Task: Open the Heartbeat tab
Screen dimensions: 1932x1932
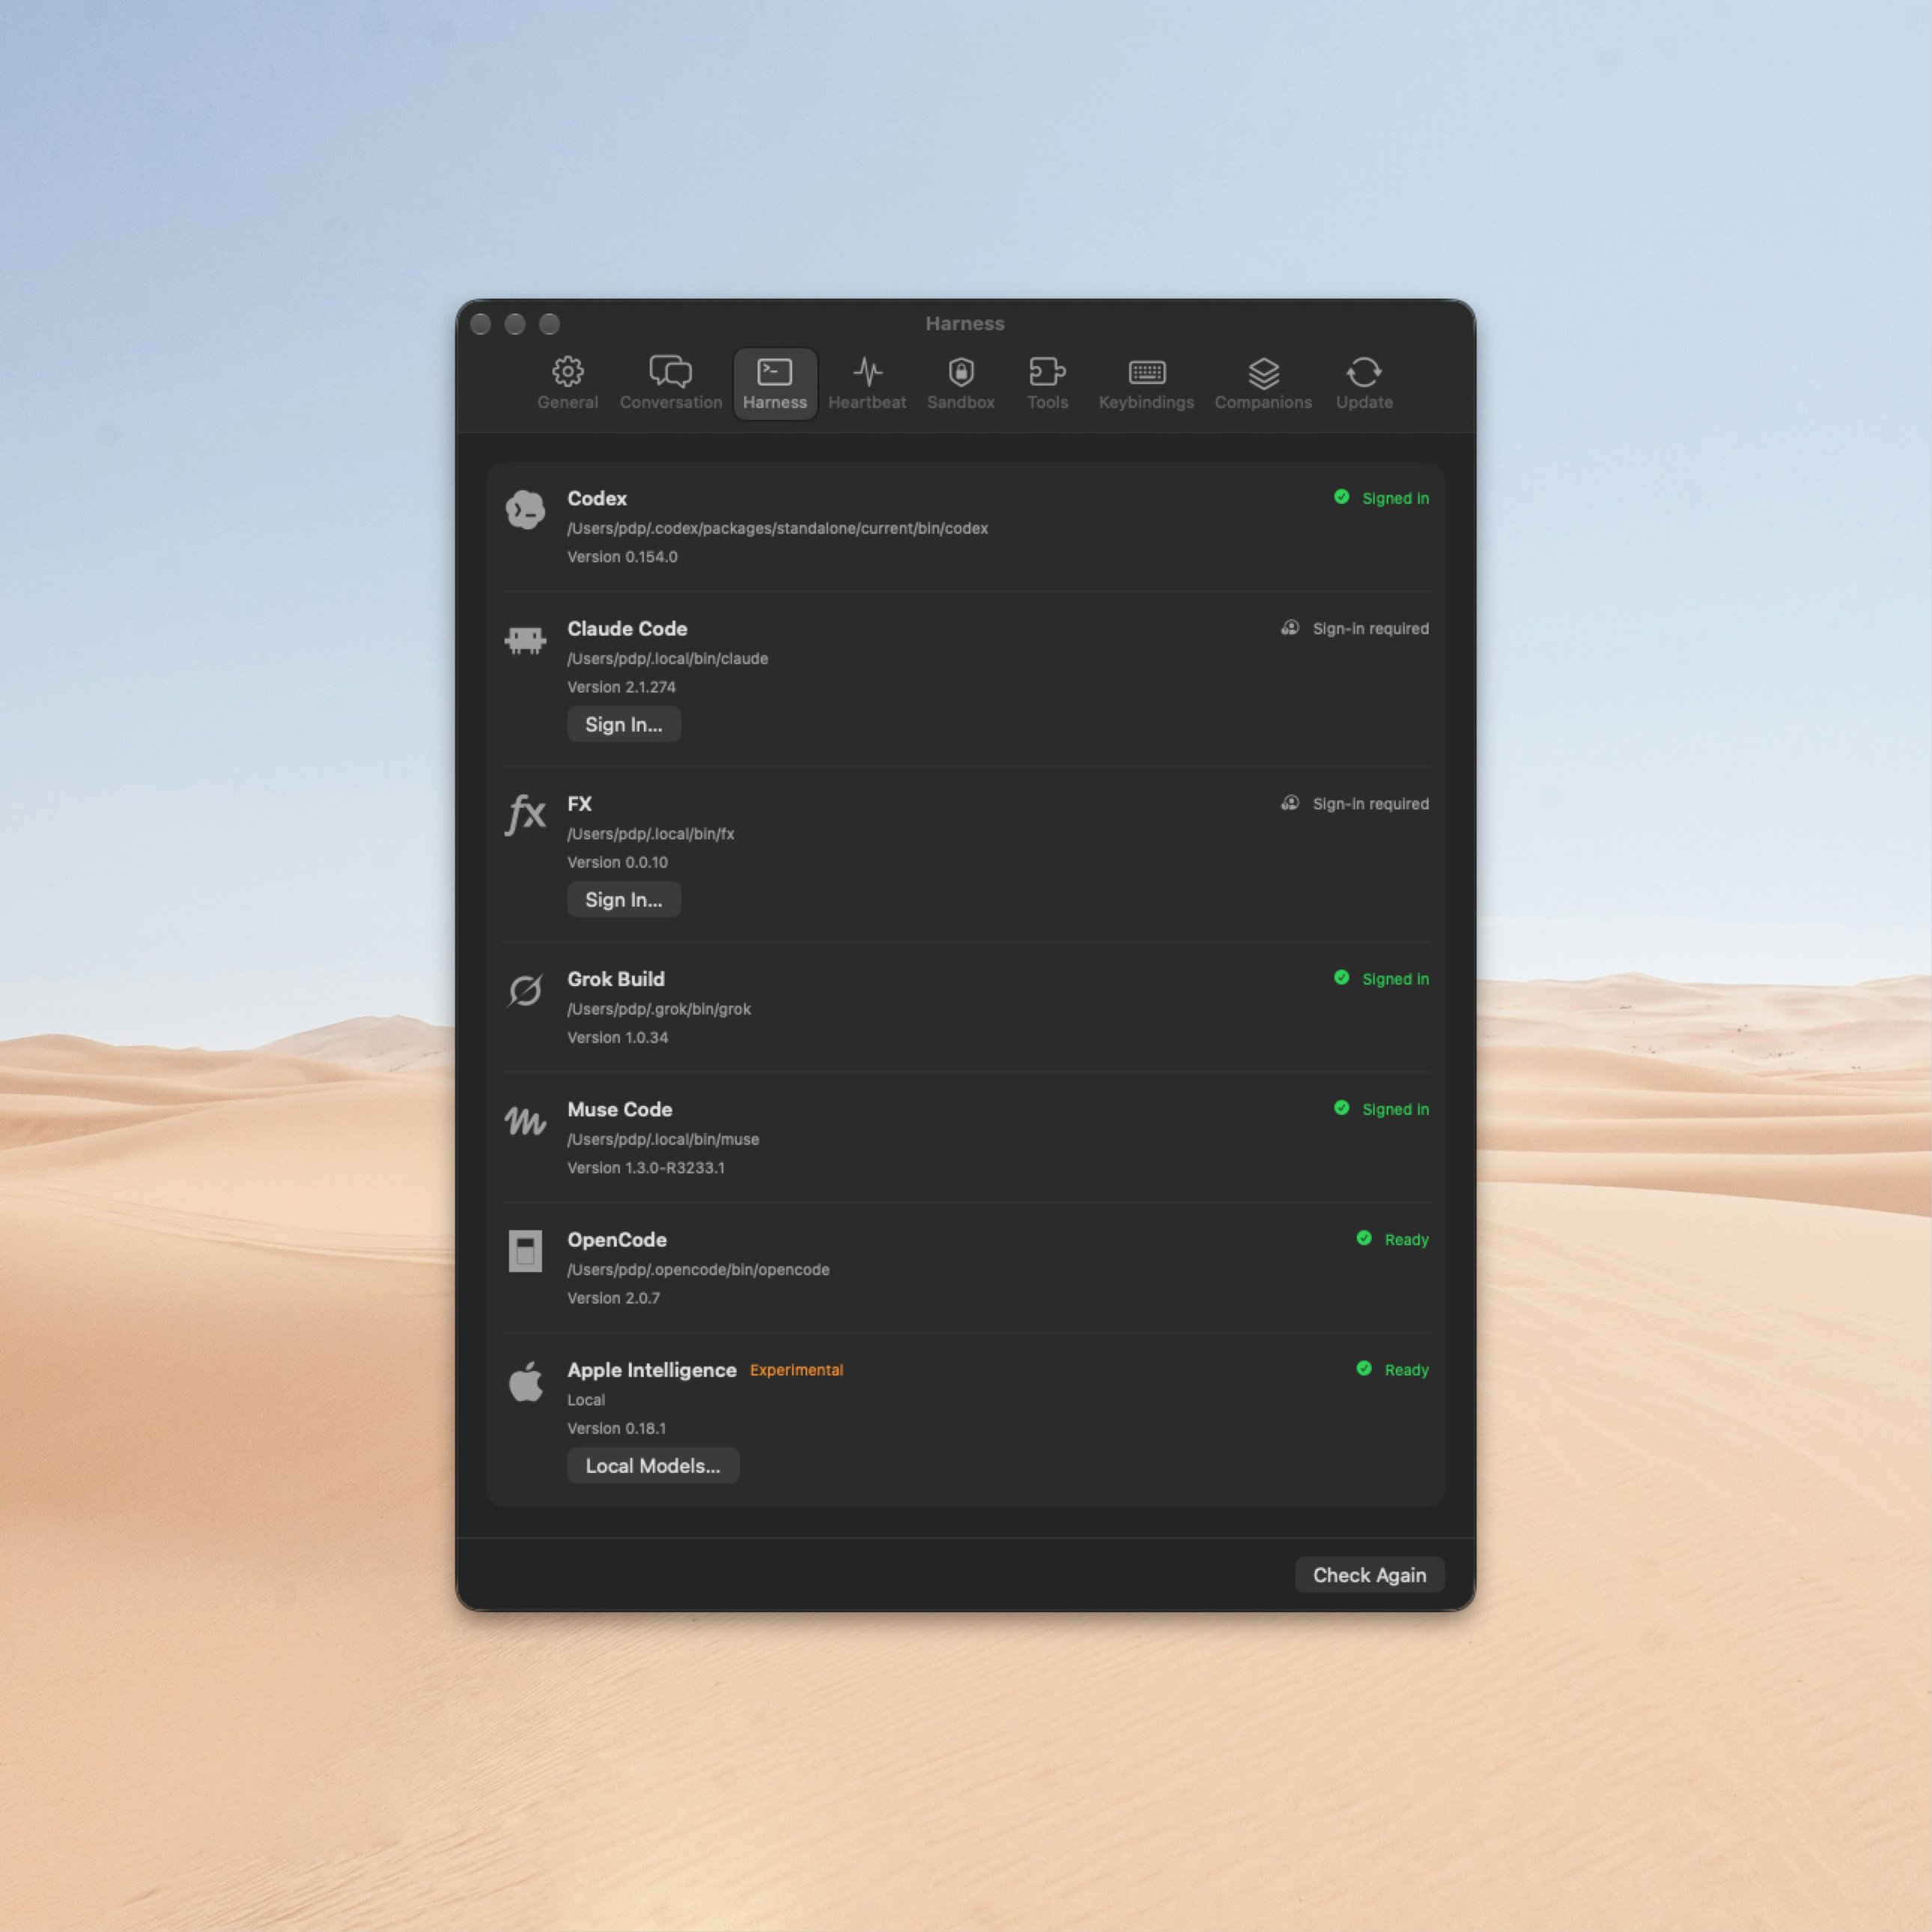Action: 867,383
